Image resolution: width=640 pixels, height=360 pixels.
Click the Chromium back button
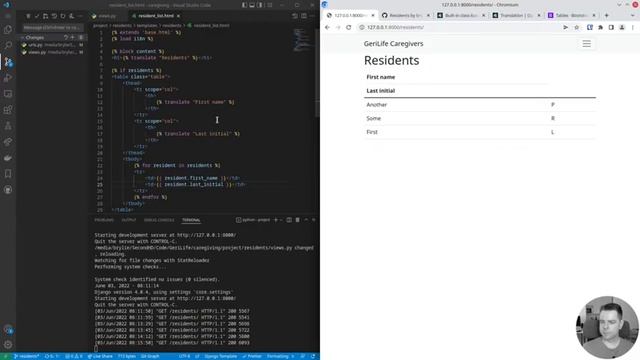pos(327,27)
